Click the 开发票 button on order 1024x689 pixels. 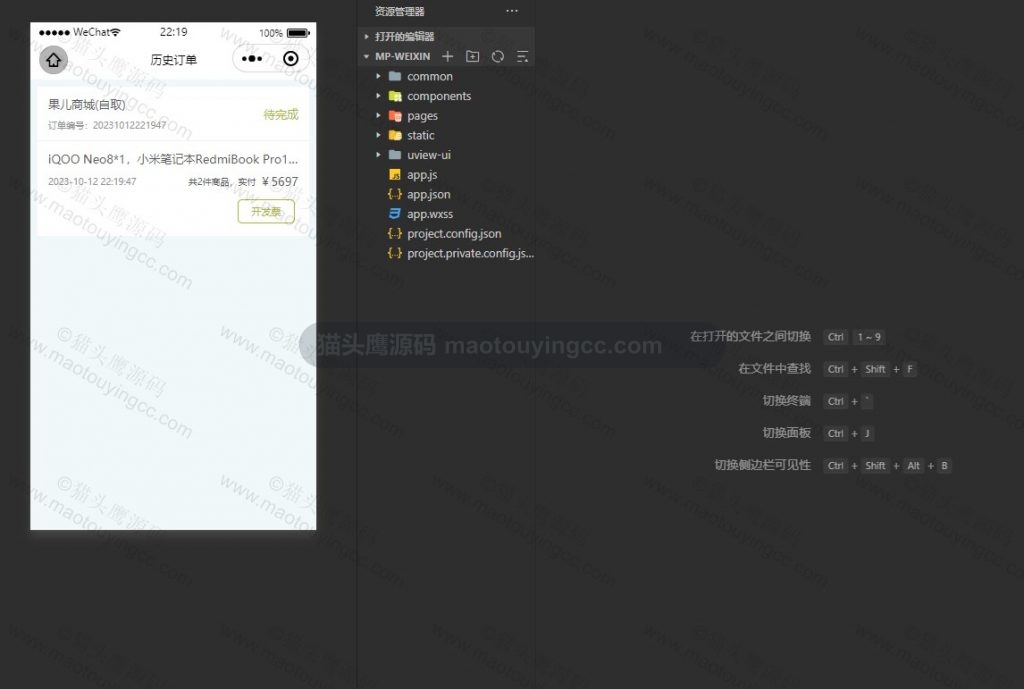tap(266, 211)
